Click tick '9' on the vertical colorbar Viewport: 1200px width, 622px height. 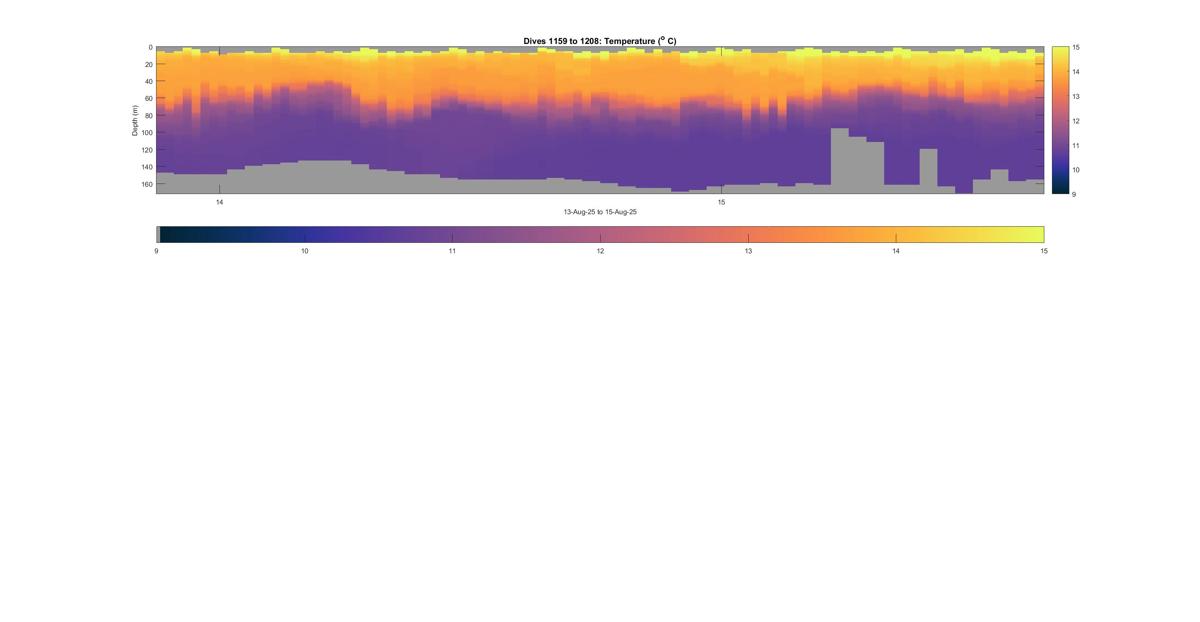pos(1073,193)
